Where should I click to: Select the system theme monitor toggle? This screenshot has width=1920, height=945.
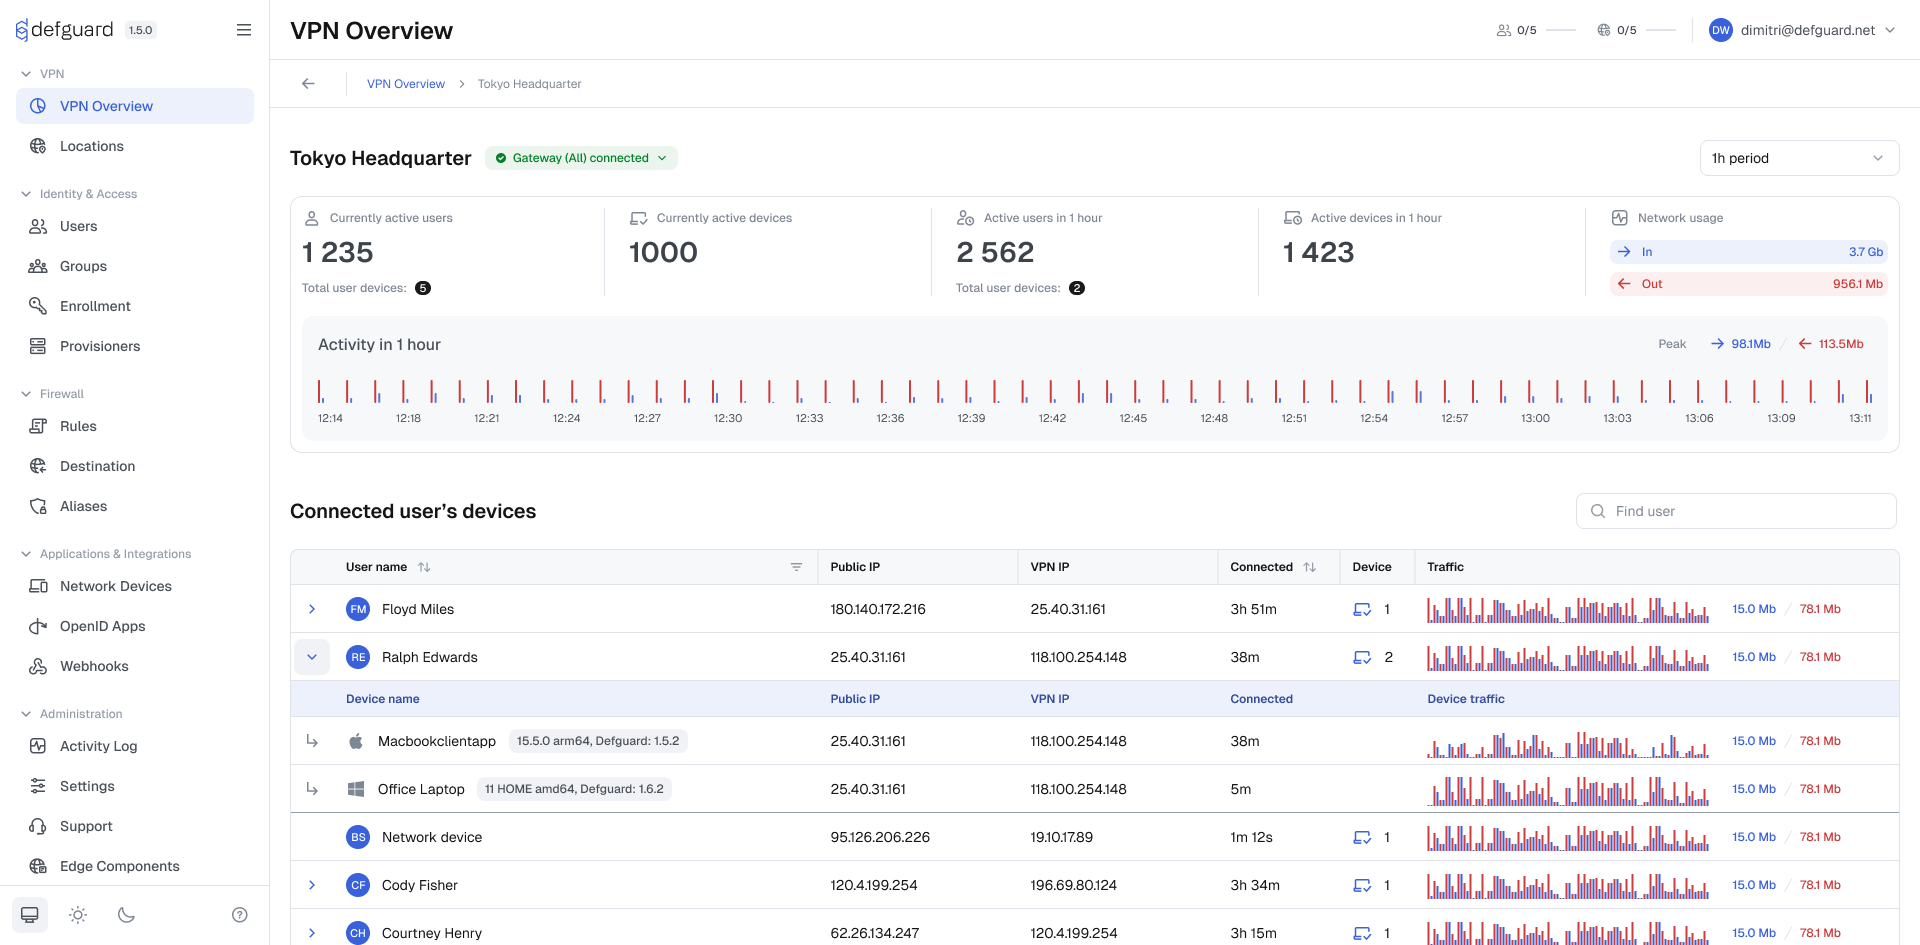point(29,914)
